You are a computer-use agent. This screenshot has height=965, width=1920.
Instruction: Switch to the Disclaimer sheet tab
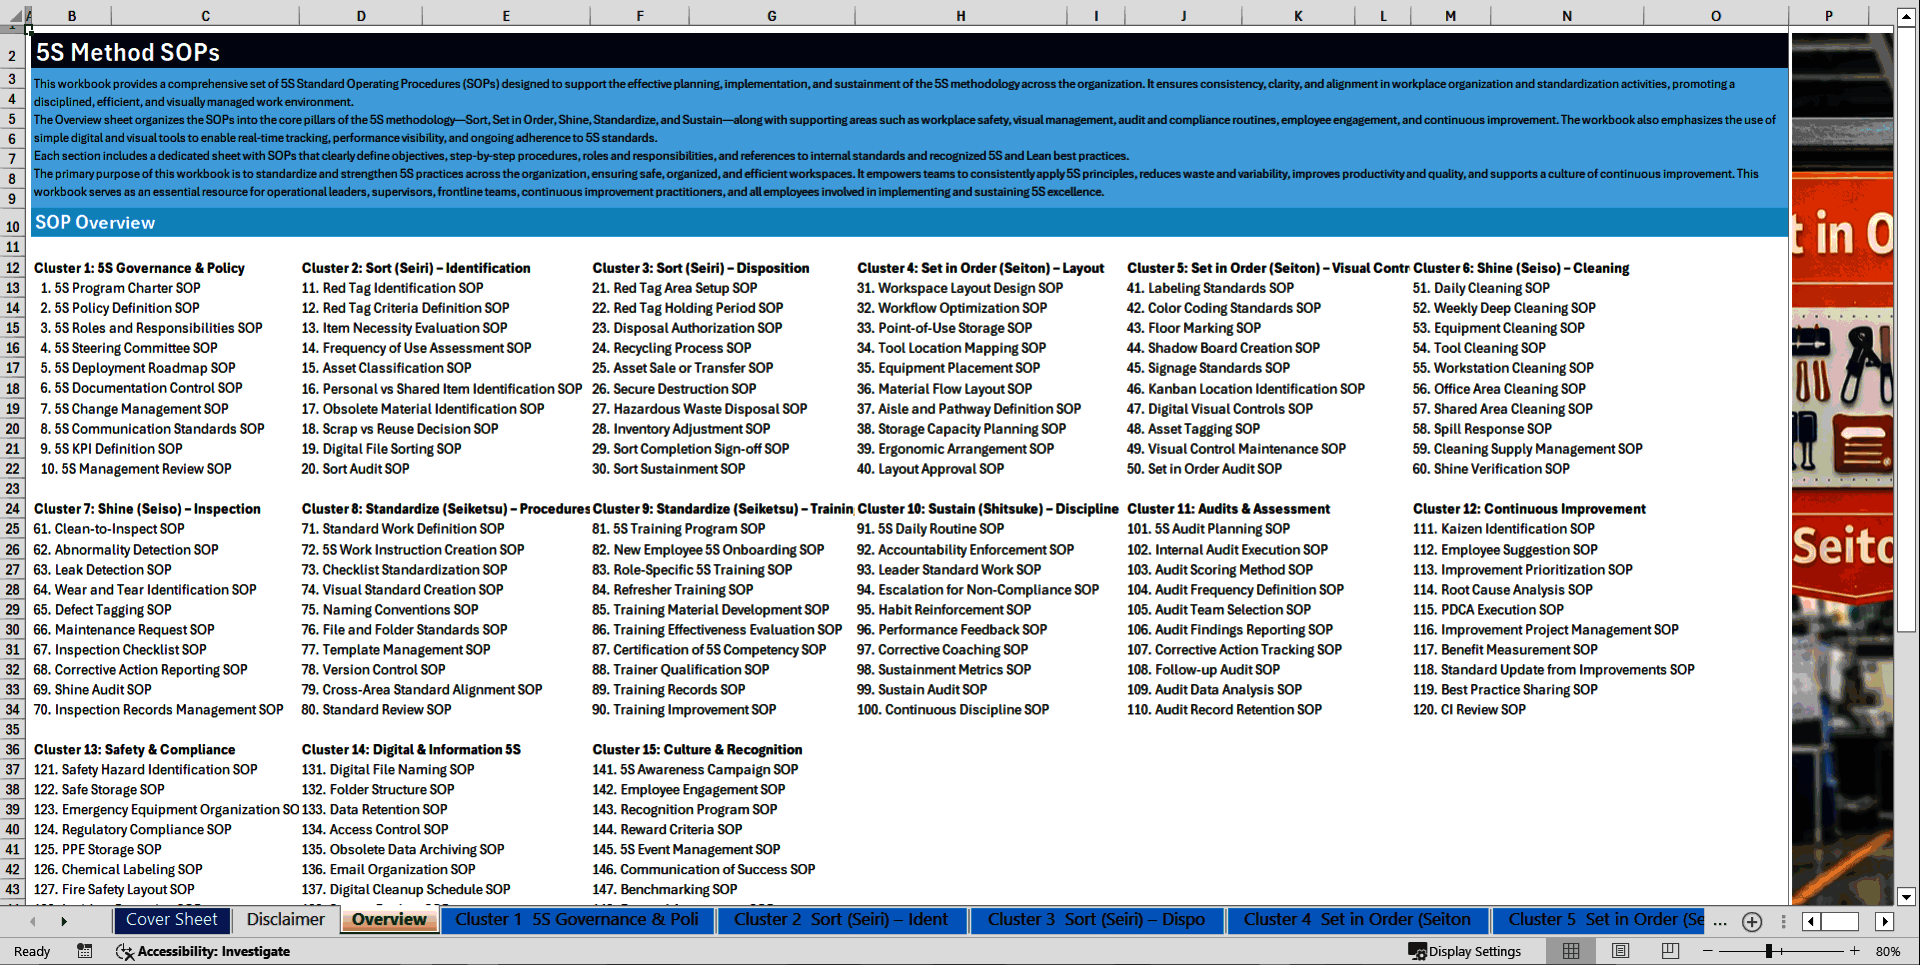(285, 919)
